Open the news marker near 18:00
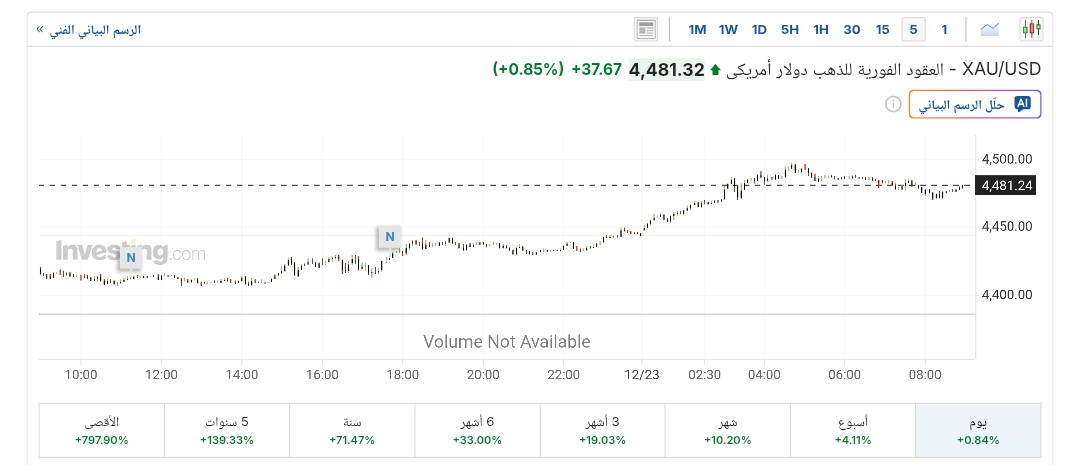The height and width of the screenshot is (465, 1080). [x=390, y=237]
